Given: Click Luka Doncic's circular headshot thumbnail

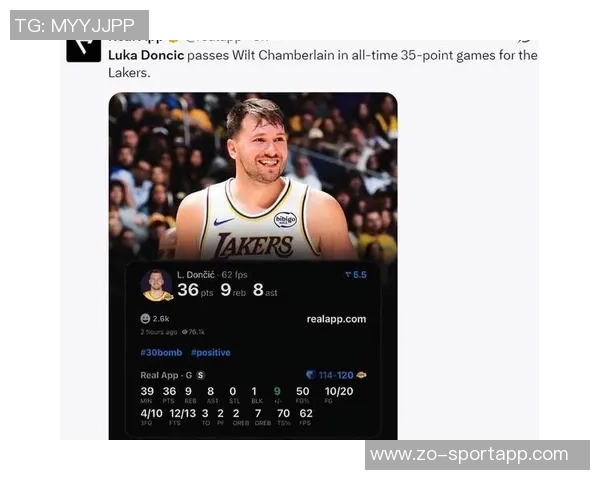Looking at the screenshot, I should [157, 285].
